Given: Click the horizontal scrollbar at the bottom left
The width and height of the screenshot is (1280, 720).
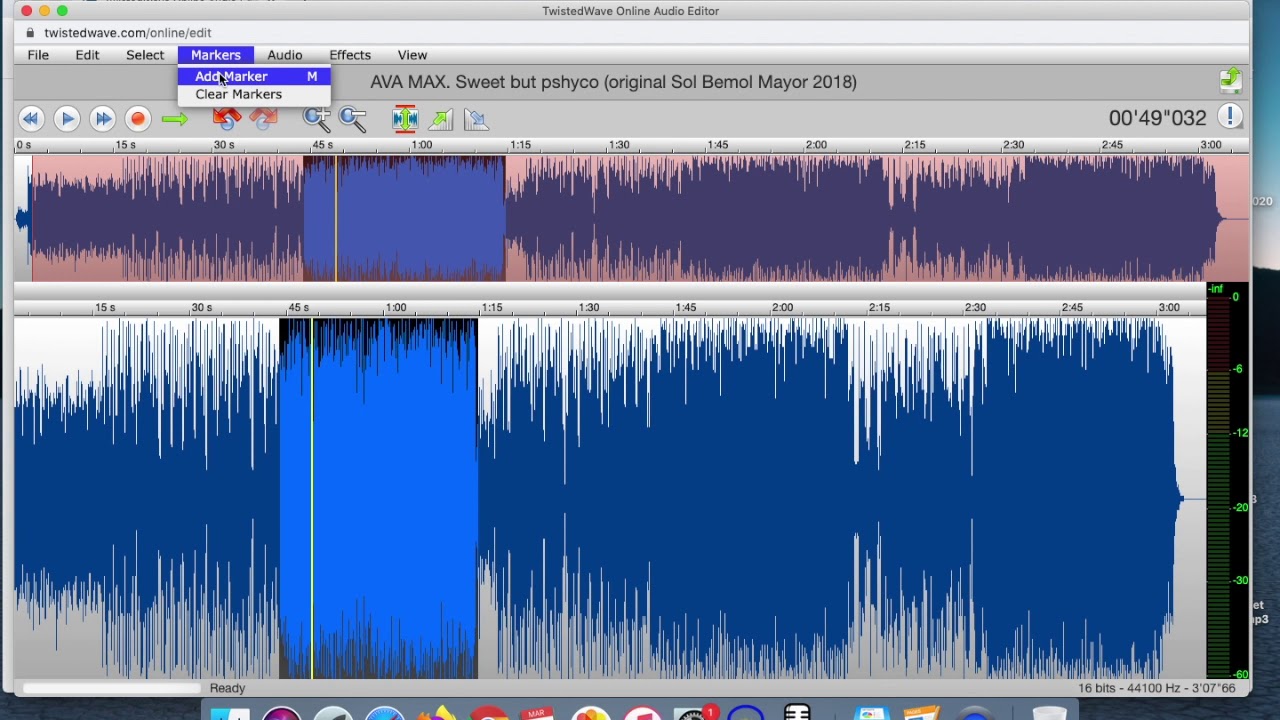Looking at the screenshot, I should (110, 688).
